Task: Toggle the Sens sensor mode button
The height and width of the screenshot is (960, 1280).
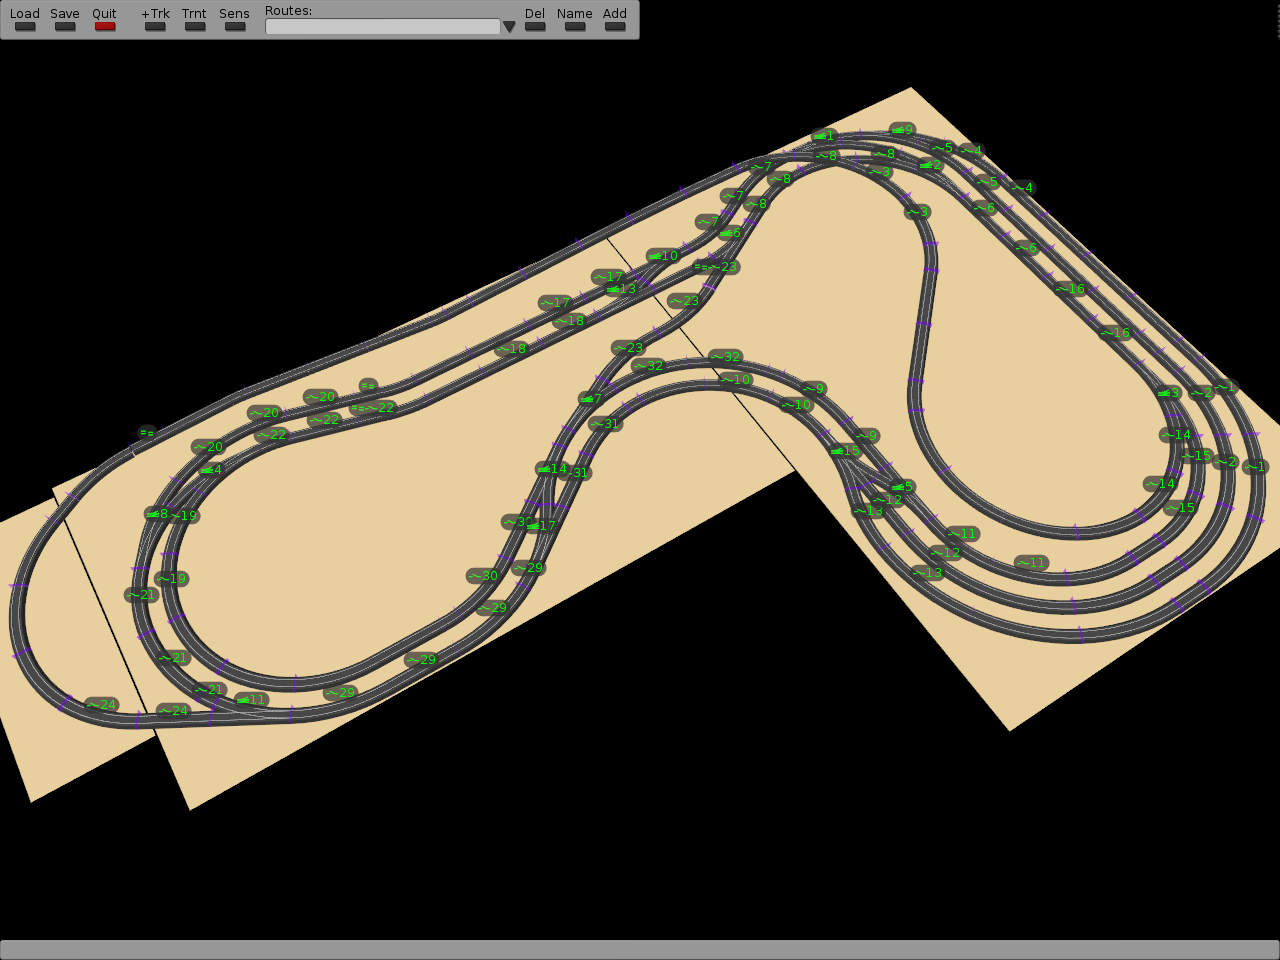Action: [x=235, y=26]
